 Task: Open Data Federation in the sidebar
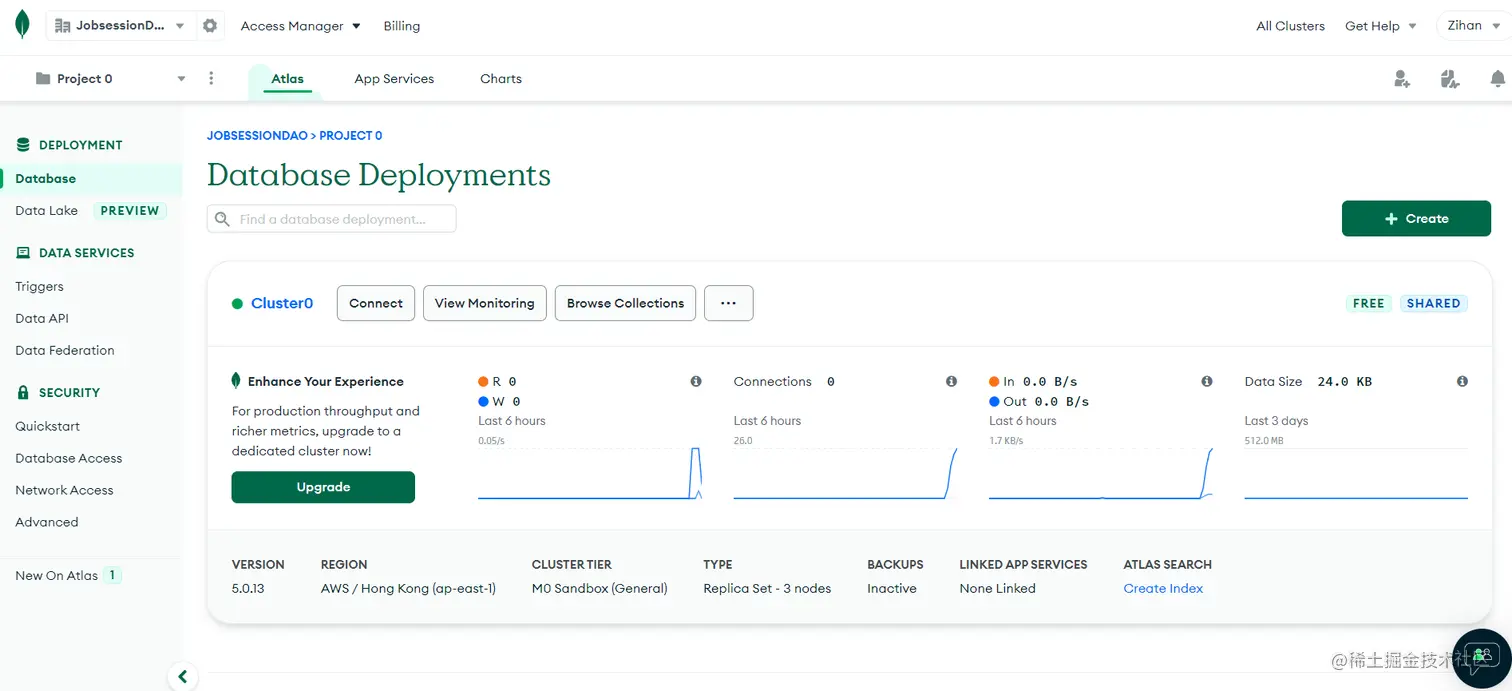[65, 351]
